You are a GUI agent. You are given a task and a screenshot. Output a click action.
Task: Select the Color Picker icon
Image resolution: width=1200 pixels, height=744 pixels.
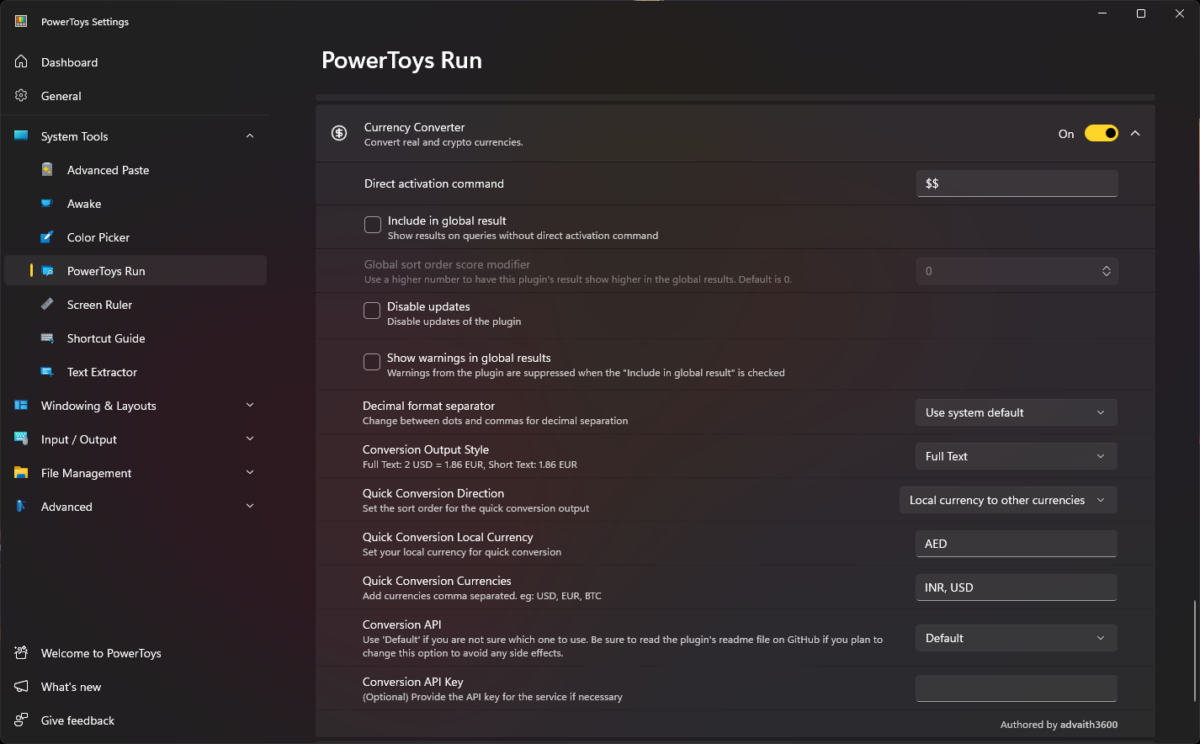(47, 237)
